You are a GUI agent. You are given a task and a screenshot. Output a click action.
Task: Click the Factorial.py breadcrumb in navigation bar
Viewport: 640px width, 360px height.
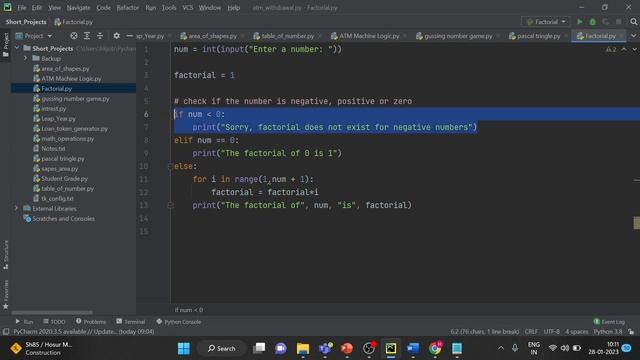[x=73, y=22]
